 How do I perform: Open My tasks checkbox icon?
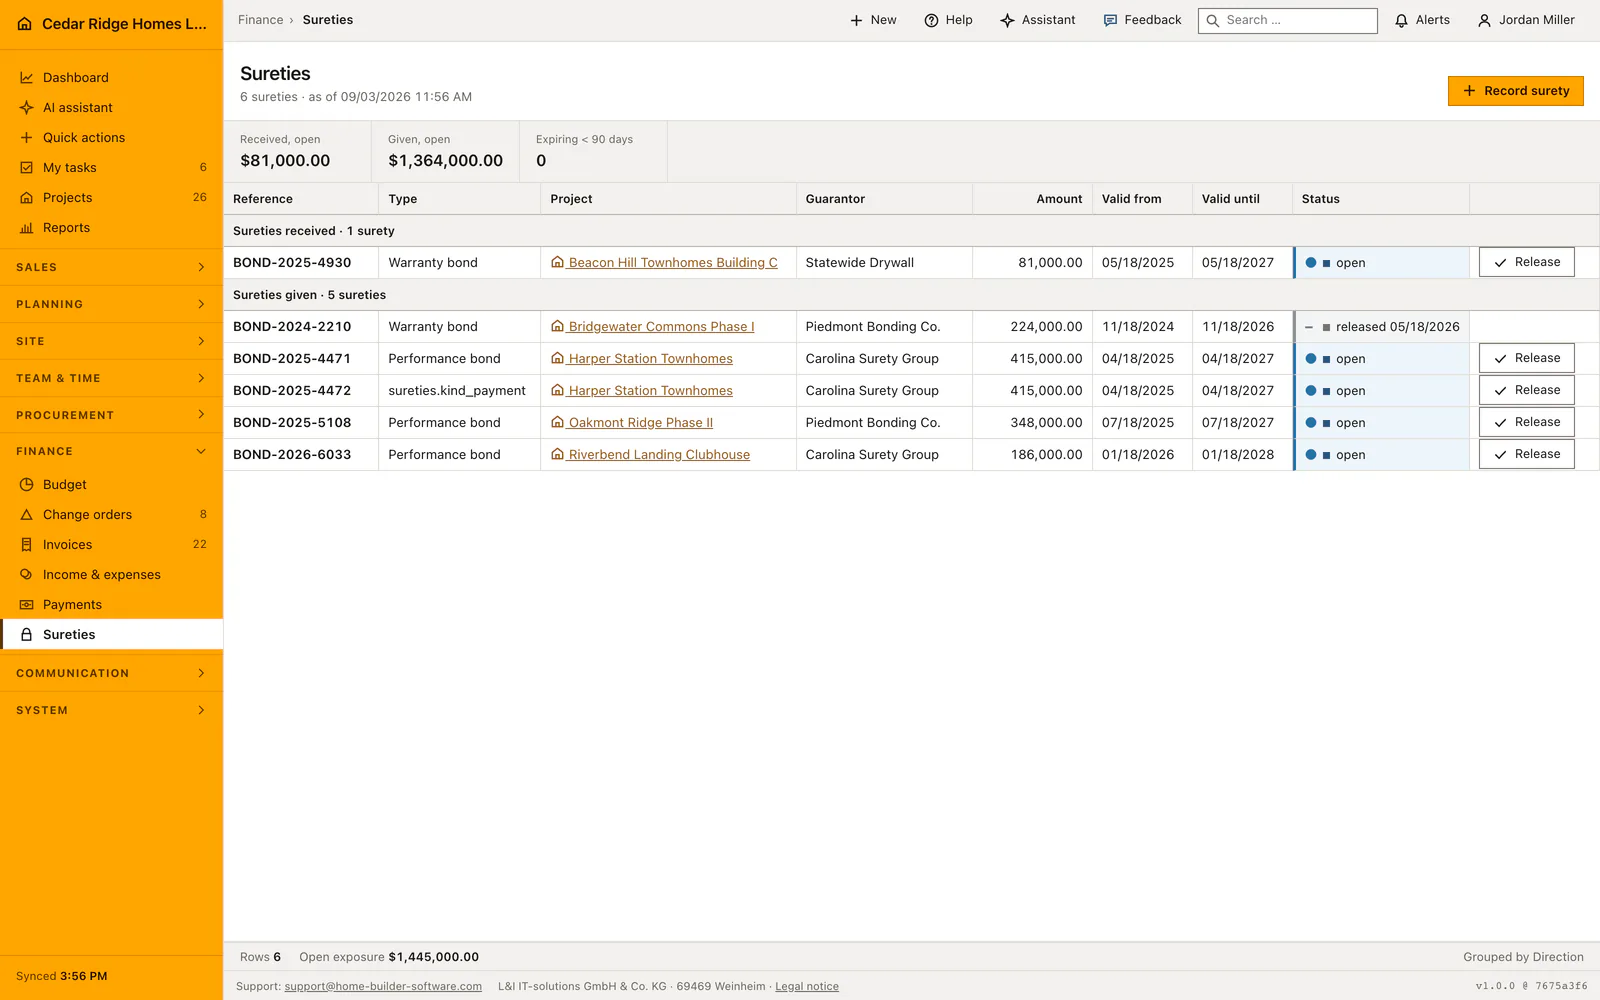[x=27, y=168]
